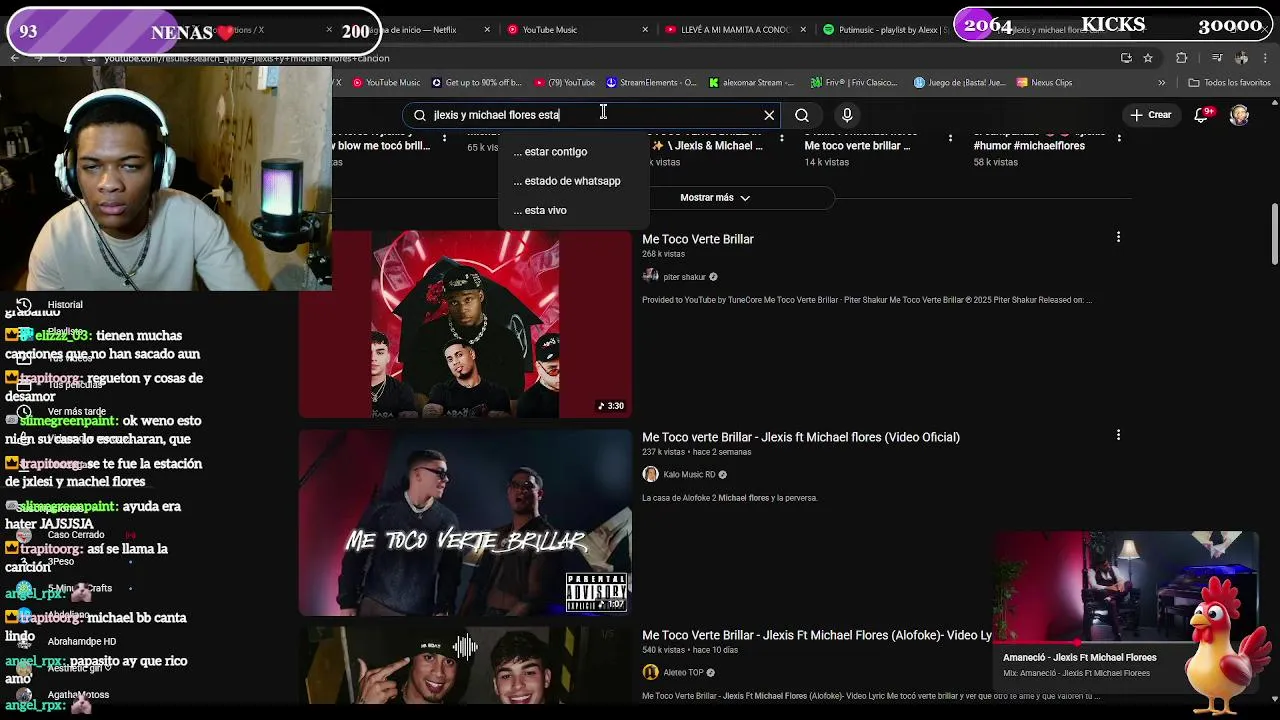Open the 'Todos los favoritos' folder
Image resolution: width=1280 pixels, height=720 pixels.
click(1229, 83)
